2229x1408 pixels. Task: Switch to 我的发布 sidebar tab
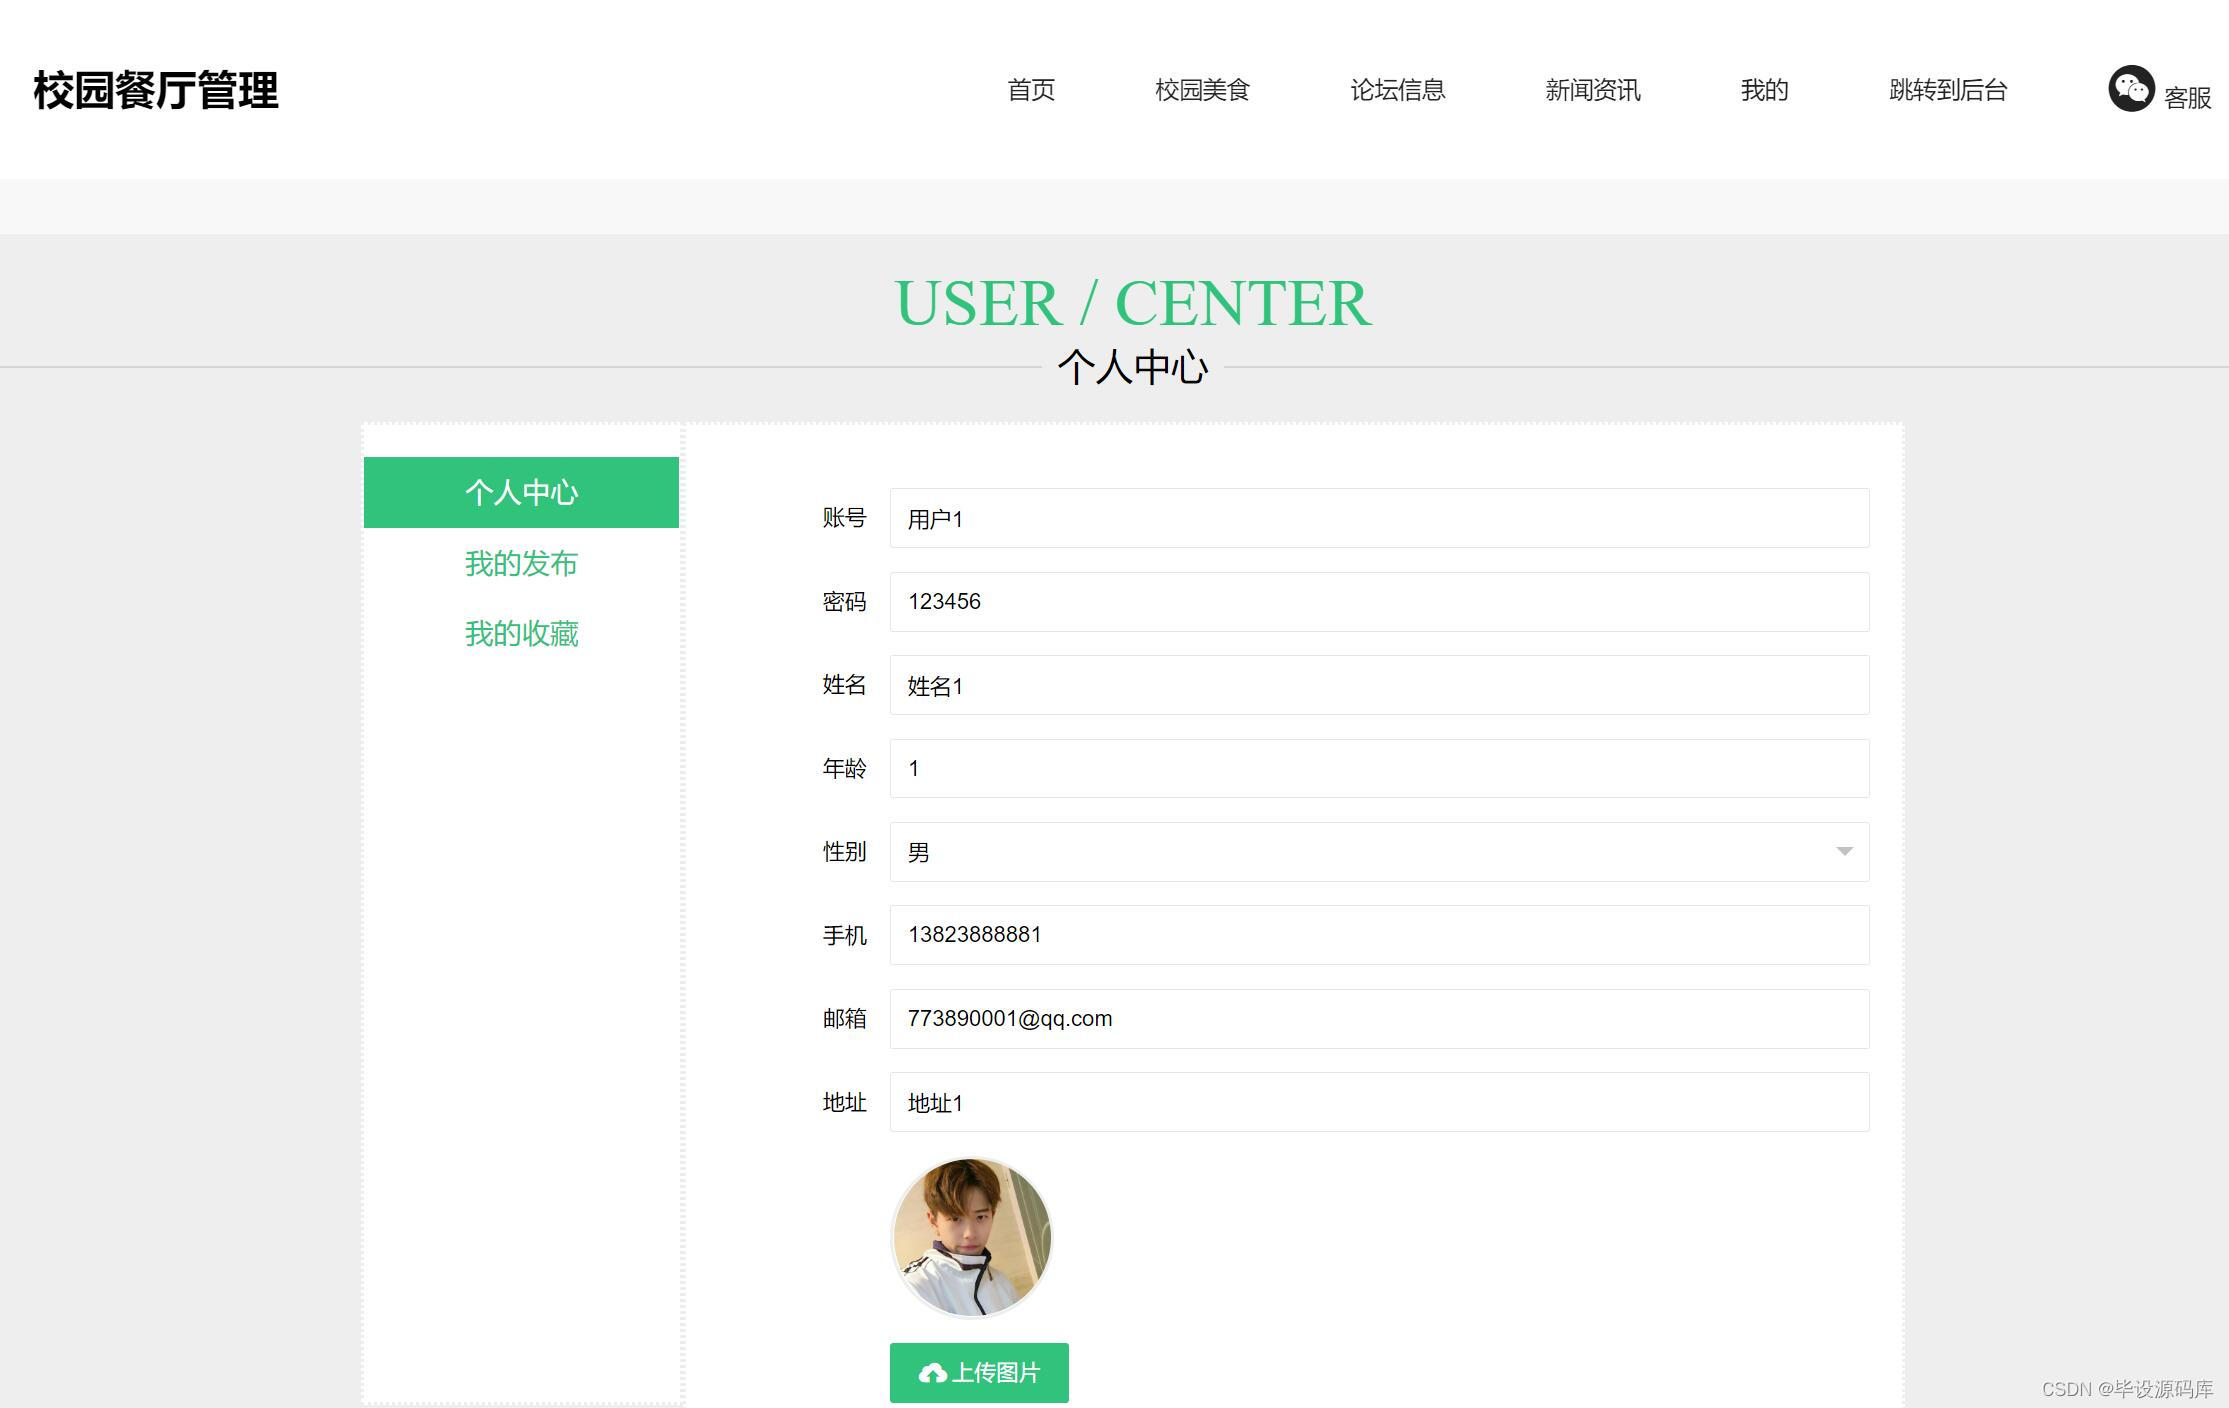pos(521,563)
